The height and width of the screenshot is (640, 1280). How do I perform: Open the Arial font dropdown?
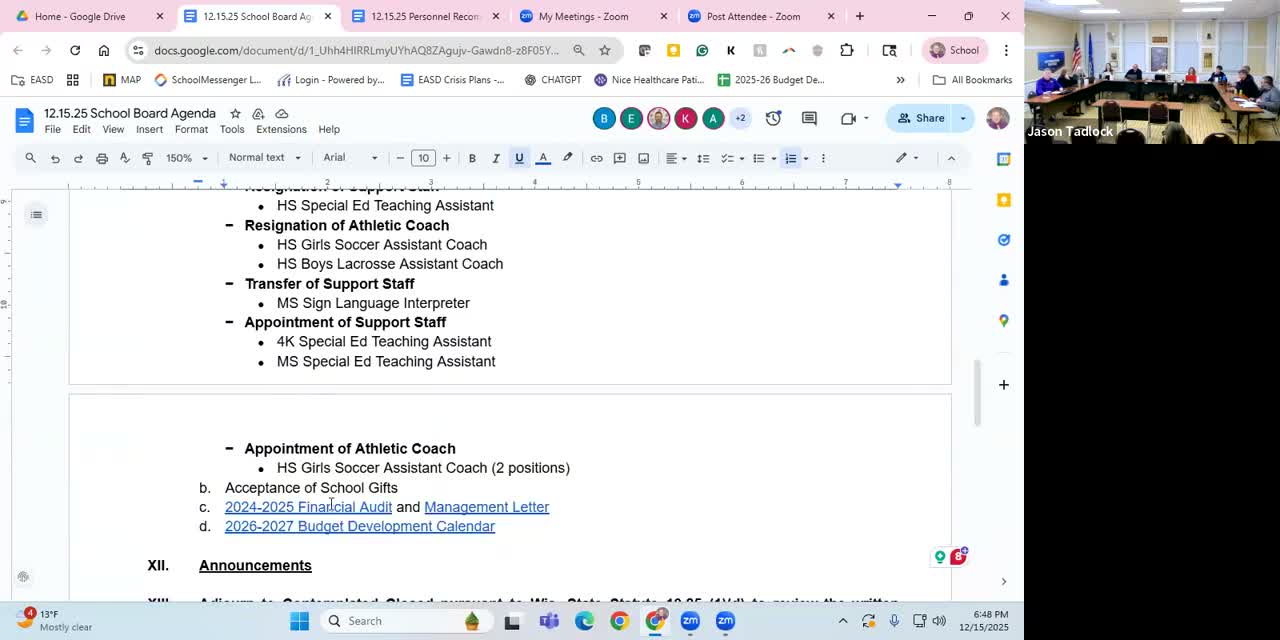coord(350,158)
